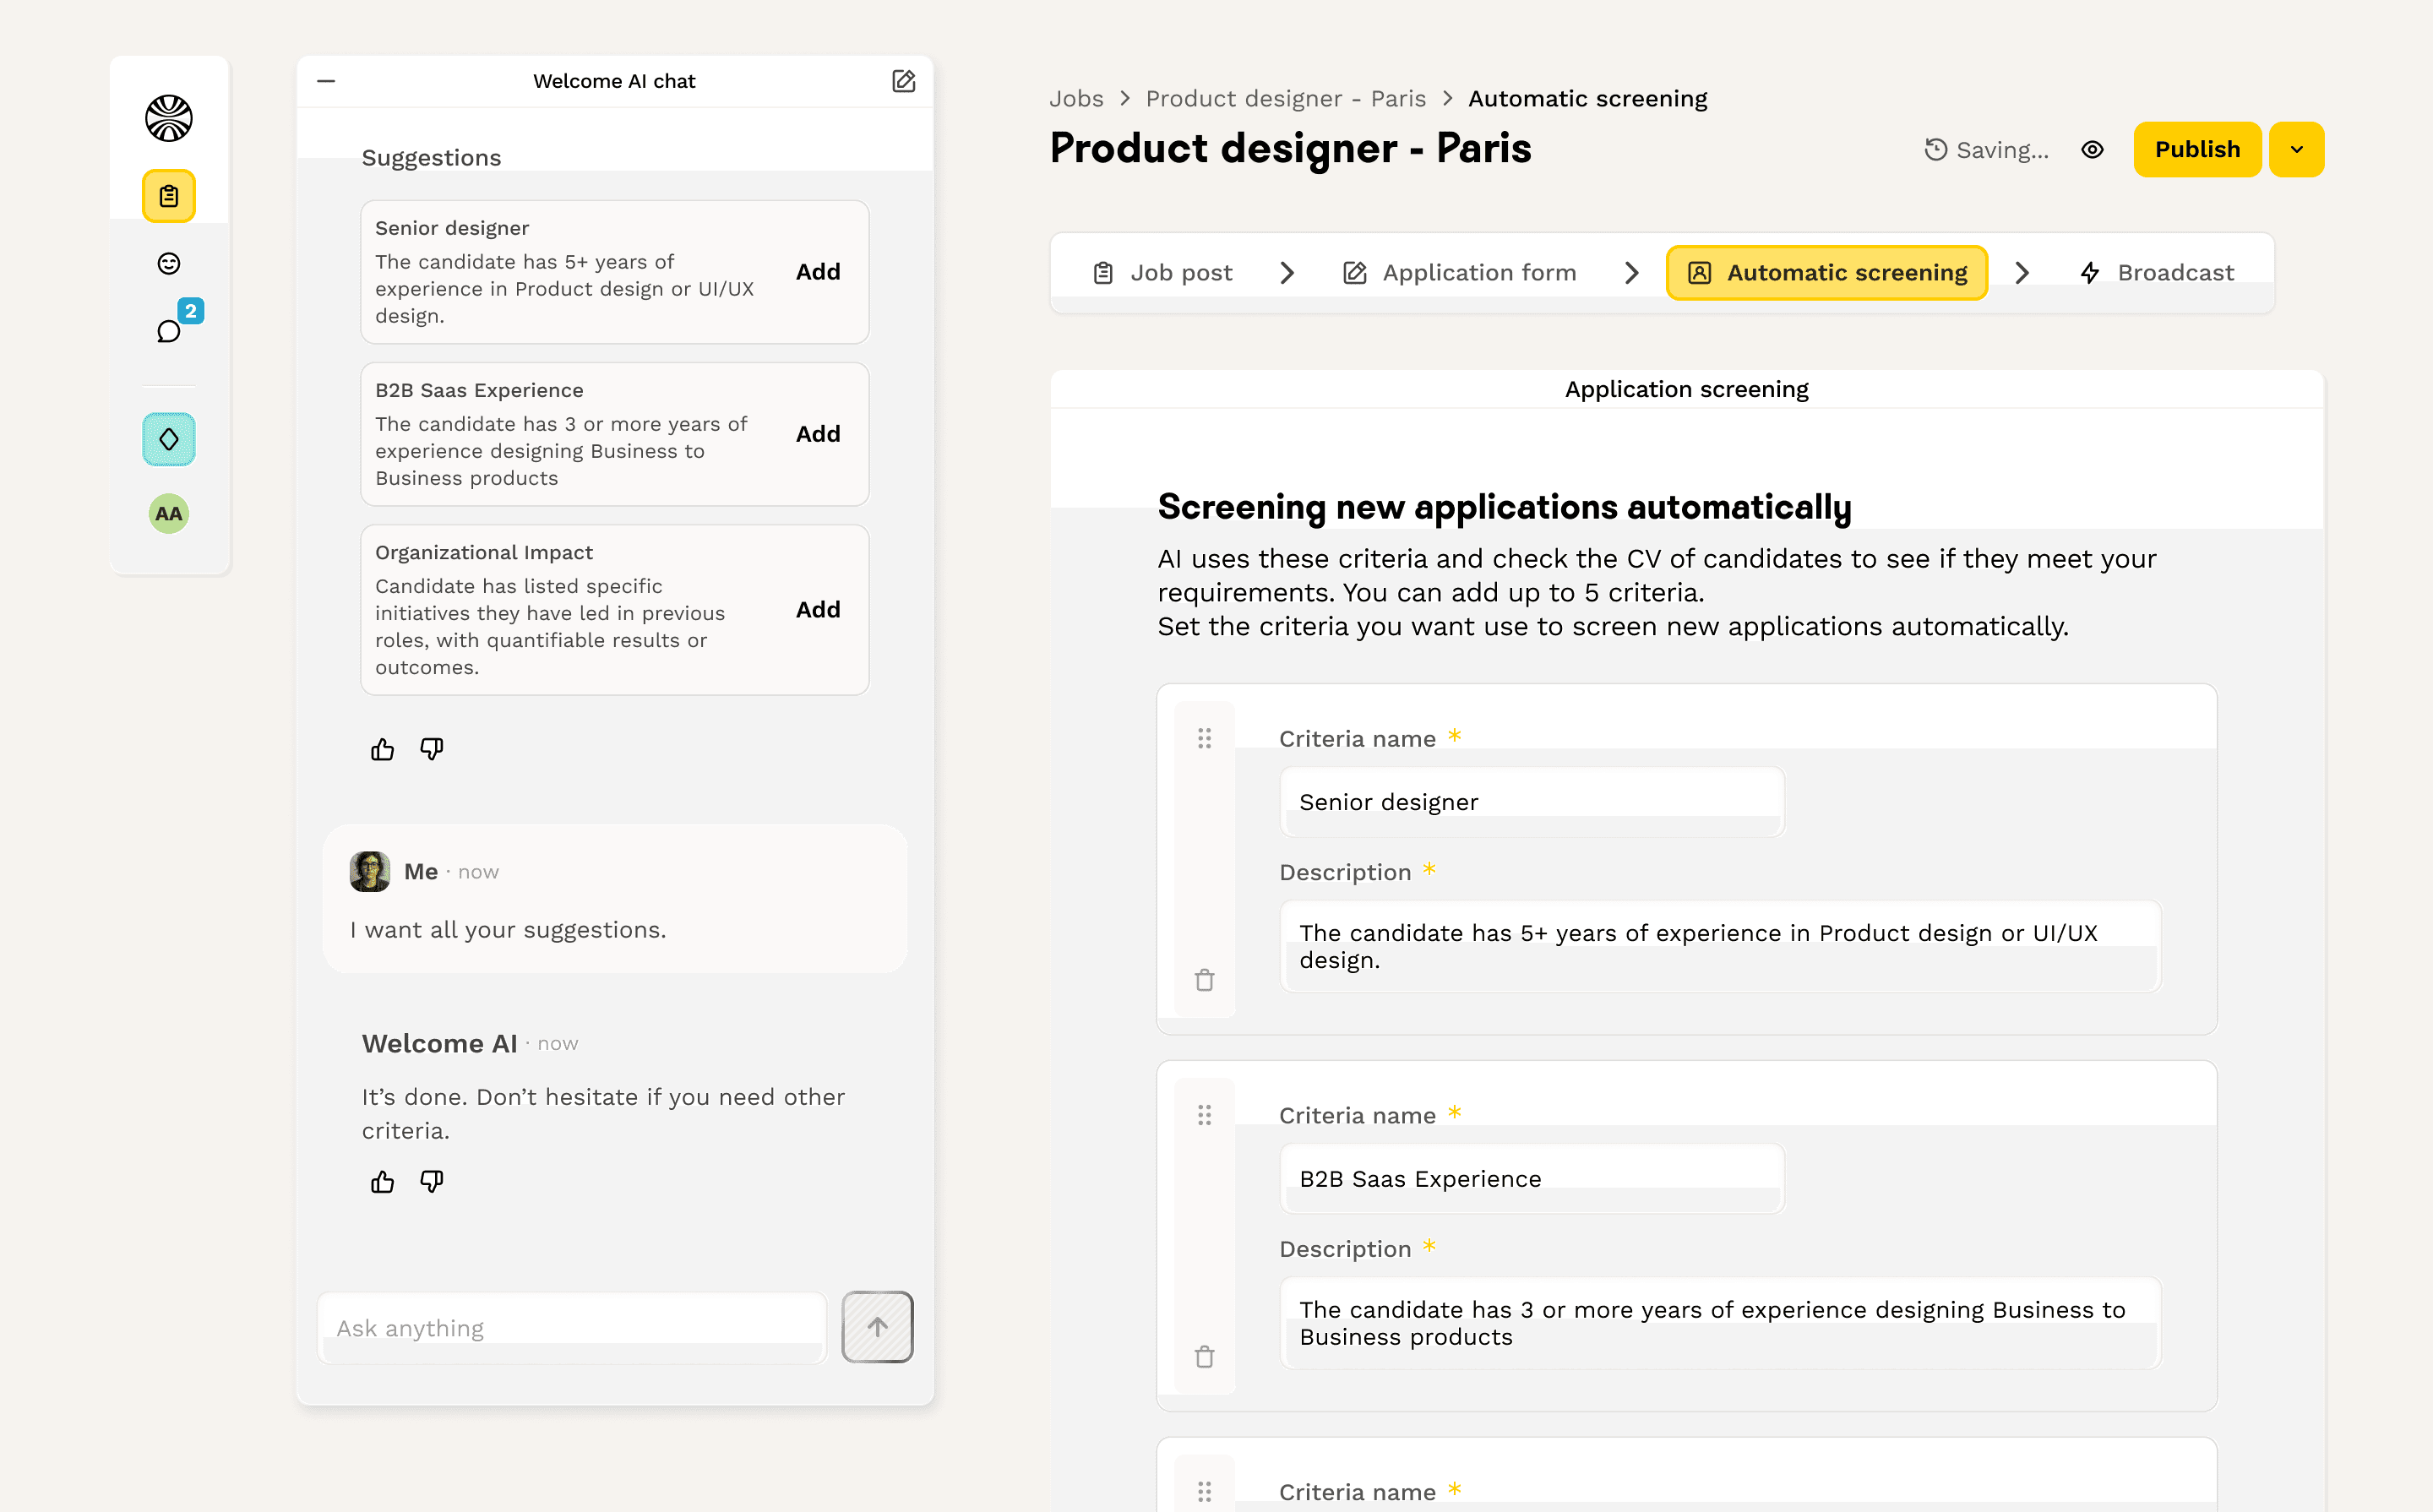
Task: Delete the B2B Saas Experience criteria
Action: click(x=1204, y=1357)
